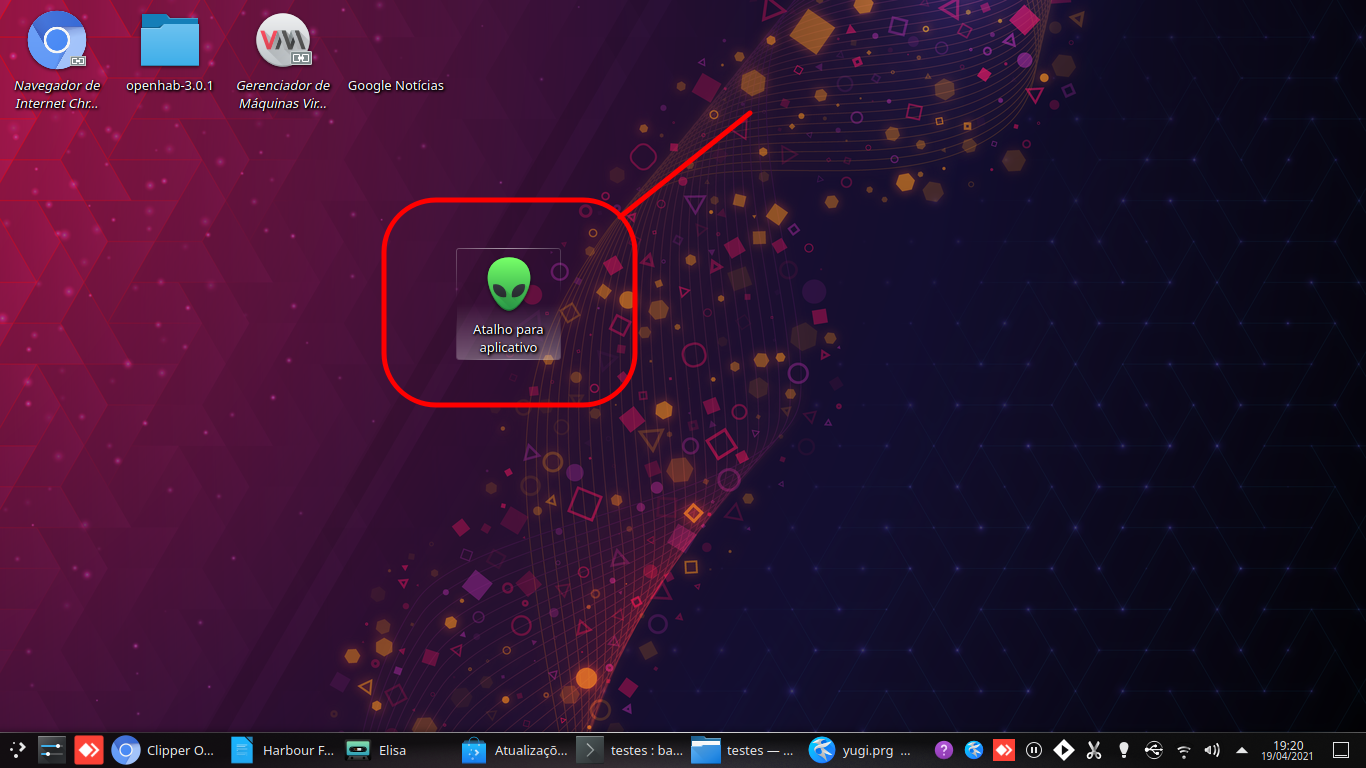Click the blue bird tray icon
Viewport: 1366px width, 768px height.
(974, 750)
